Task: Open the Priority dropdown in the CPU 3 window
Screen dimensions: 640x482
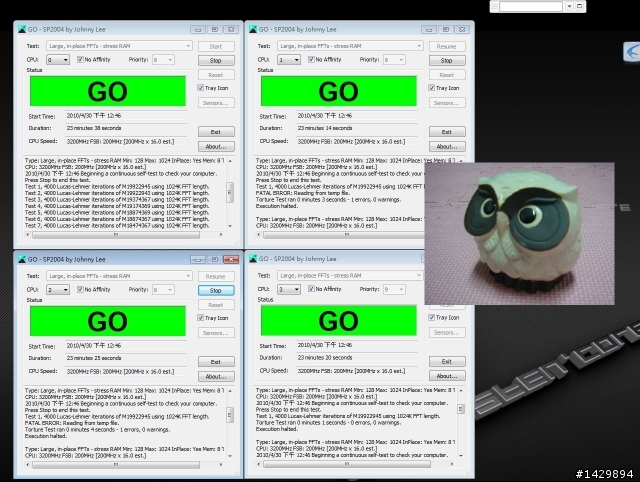Action: pos(394,289)
